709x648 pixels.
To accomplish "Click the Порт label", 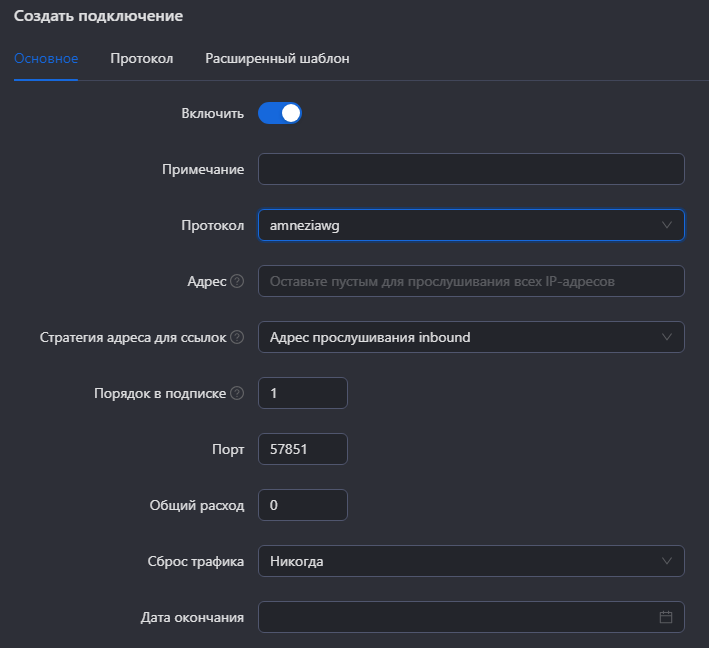I will [x=228, y=449].
